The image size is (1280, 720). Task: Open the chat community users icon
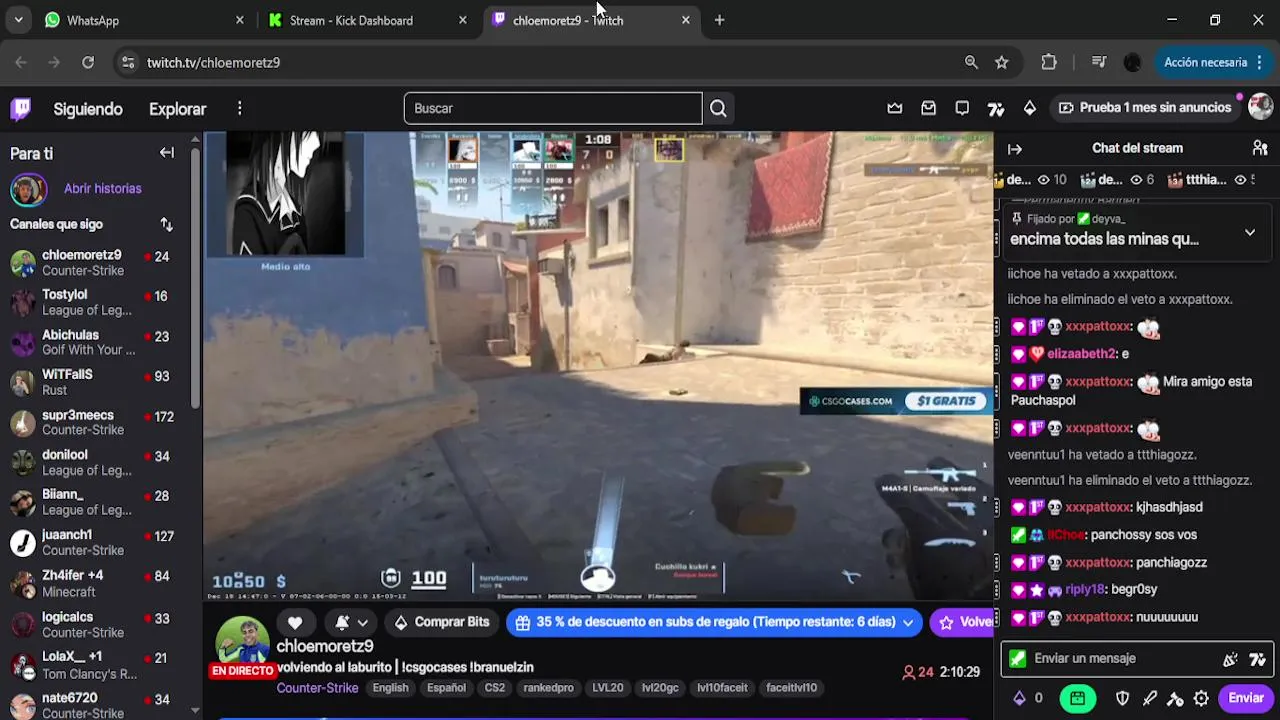[x=1260, y=148]
